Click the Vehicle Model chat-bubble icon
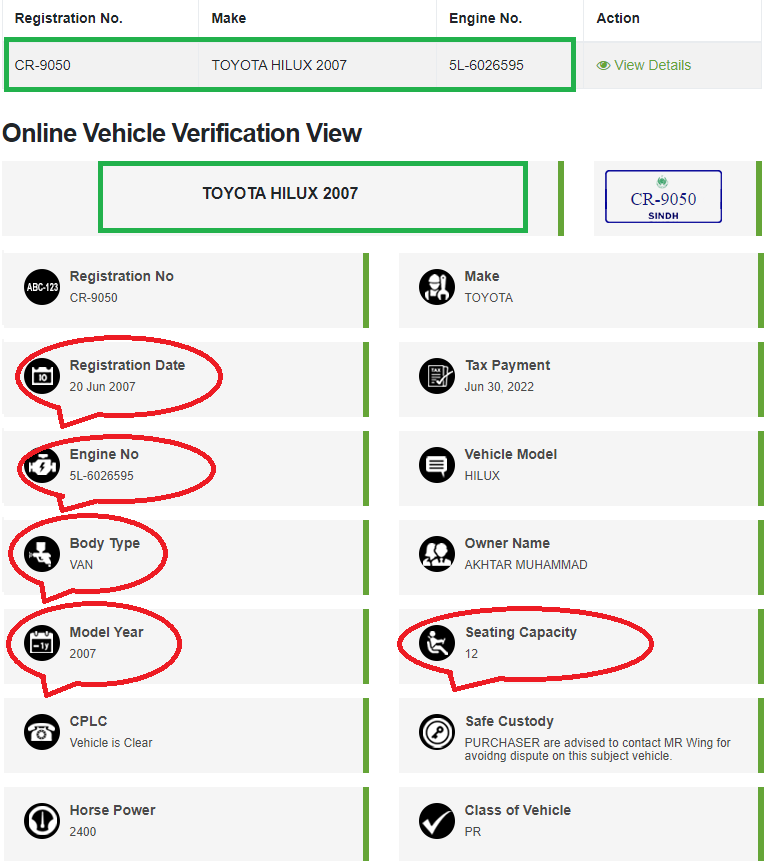The image size is (775, 865). 437,465
